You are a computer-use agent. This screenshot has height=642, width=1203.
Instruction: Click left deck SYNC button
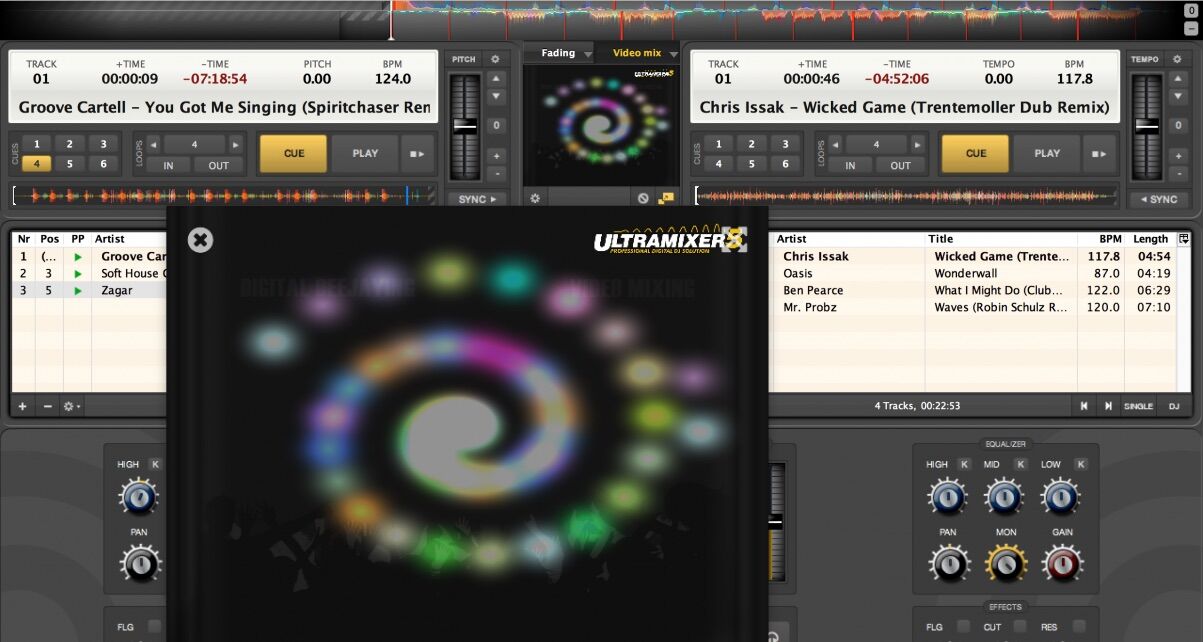click(477, 199)
